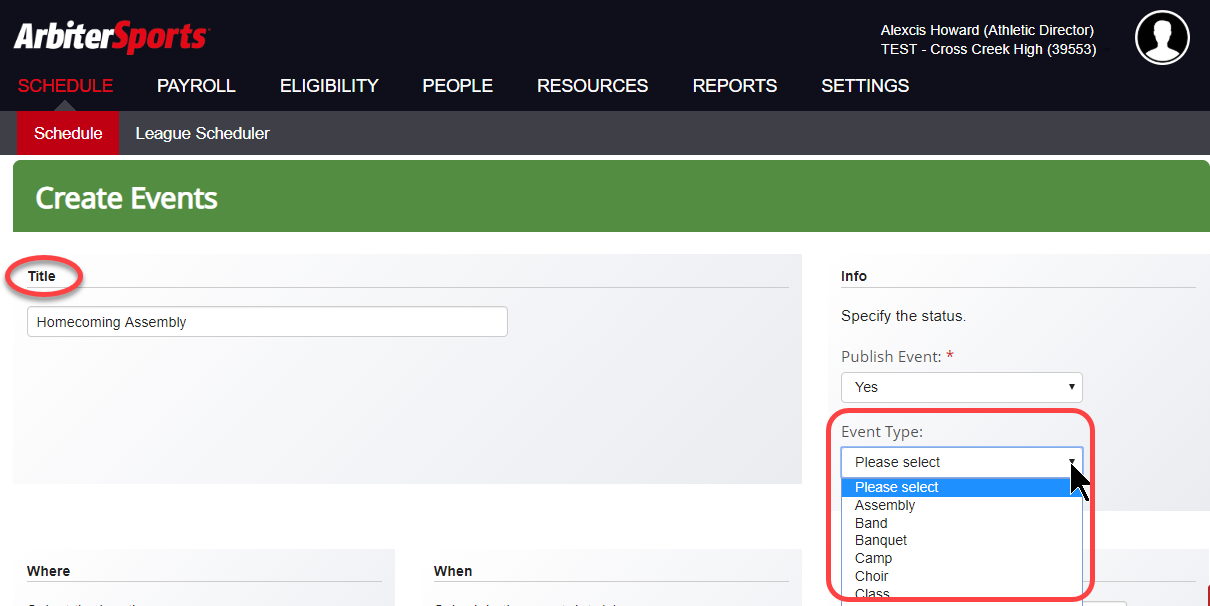
Task: Open the SETTINGS menu
Action: tap(864, 86)
